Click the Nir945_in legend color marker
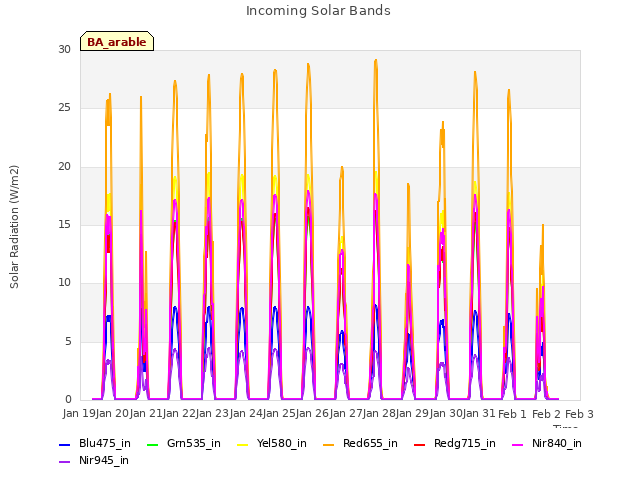The width and height of the screenshot is (640, 480). (x=64, y=462)
